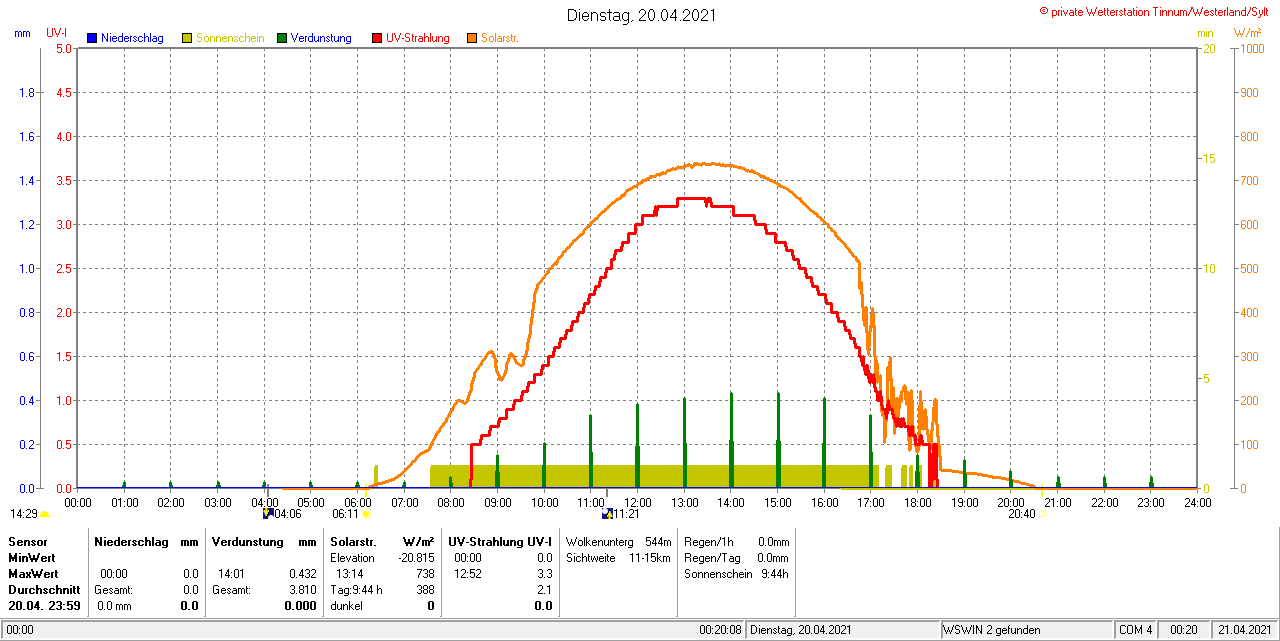Click the W/m² axis label at top right
Screen dimensions: 1280x641
coord(1247,33)
